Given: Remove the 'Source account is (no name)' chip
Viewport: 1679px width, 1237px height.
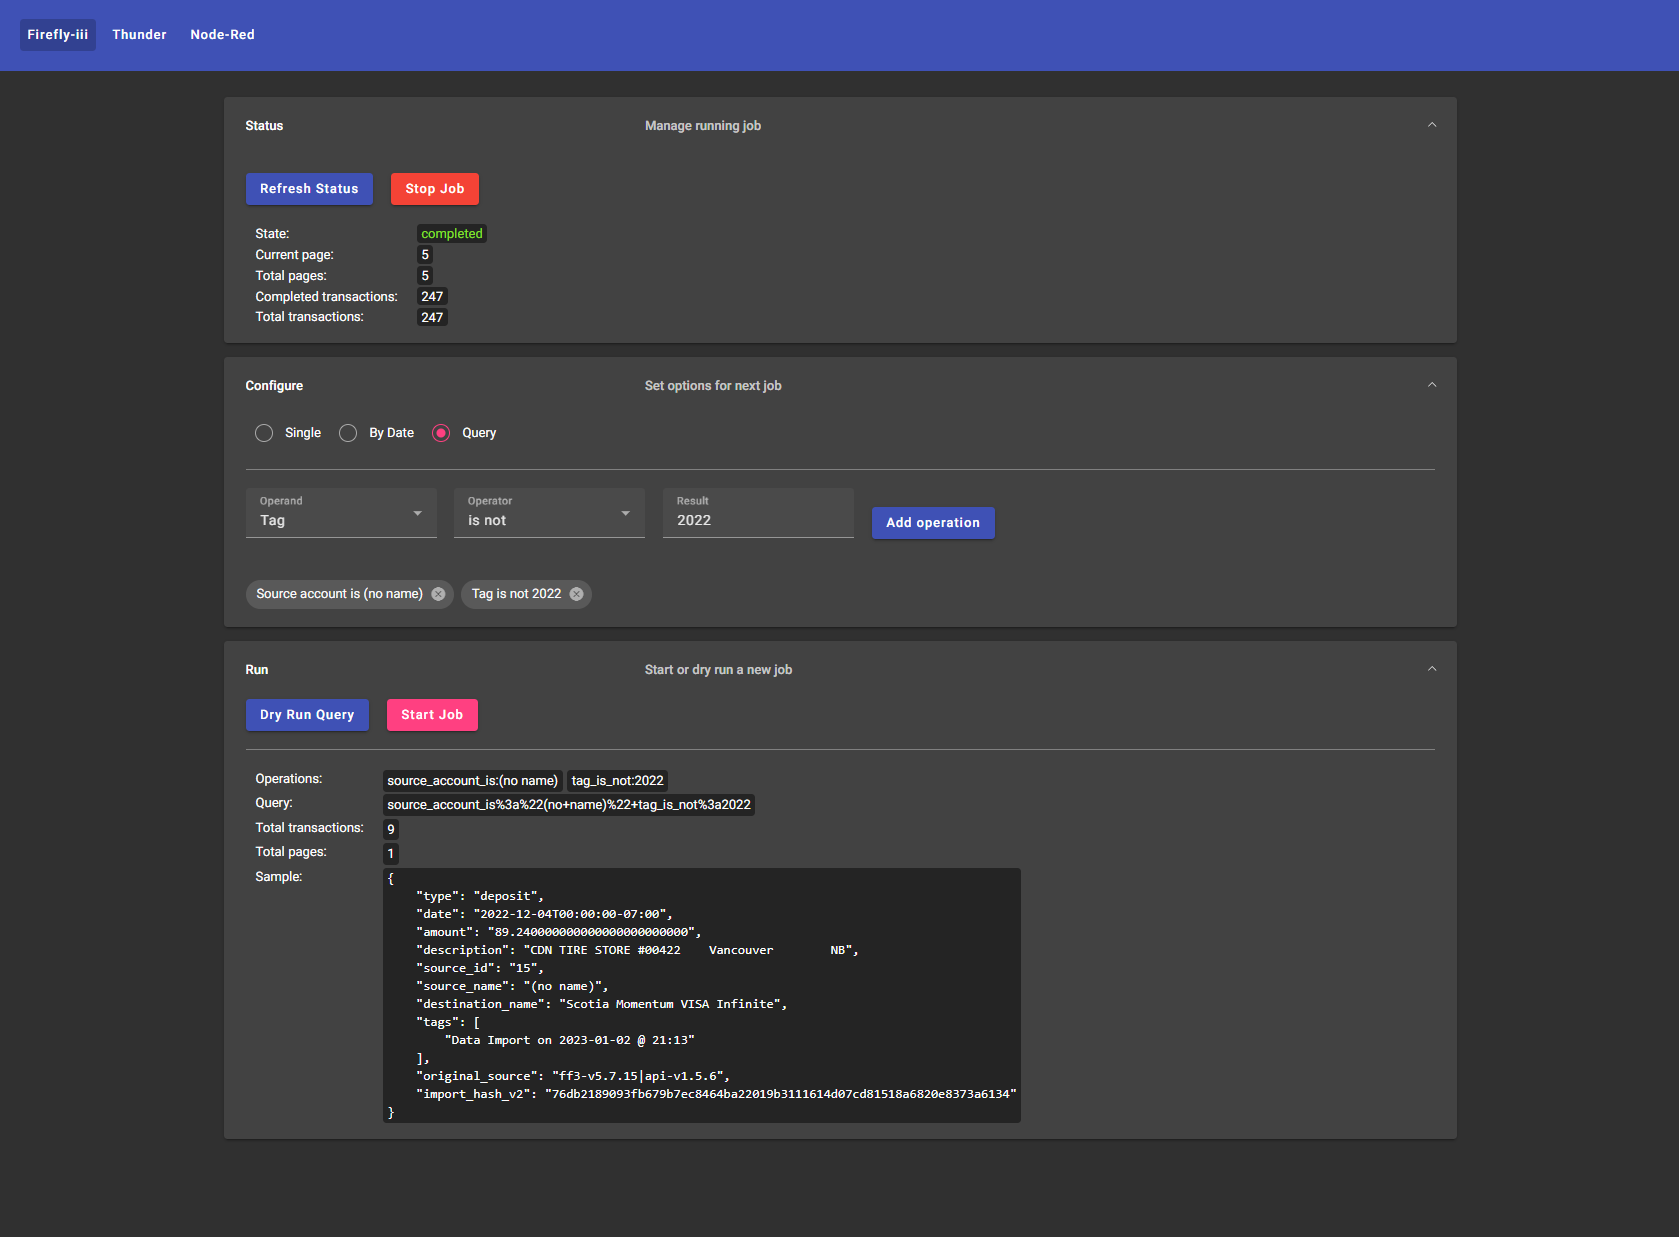Looking at the screenshot, I should click(x=438, y=594).
